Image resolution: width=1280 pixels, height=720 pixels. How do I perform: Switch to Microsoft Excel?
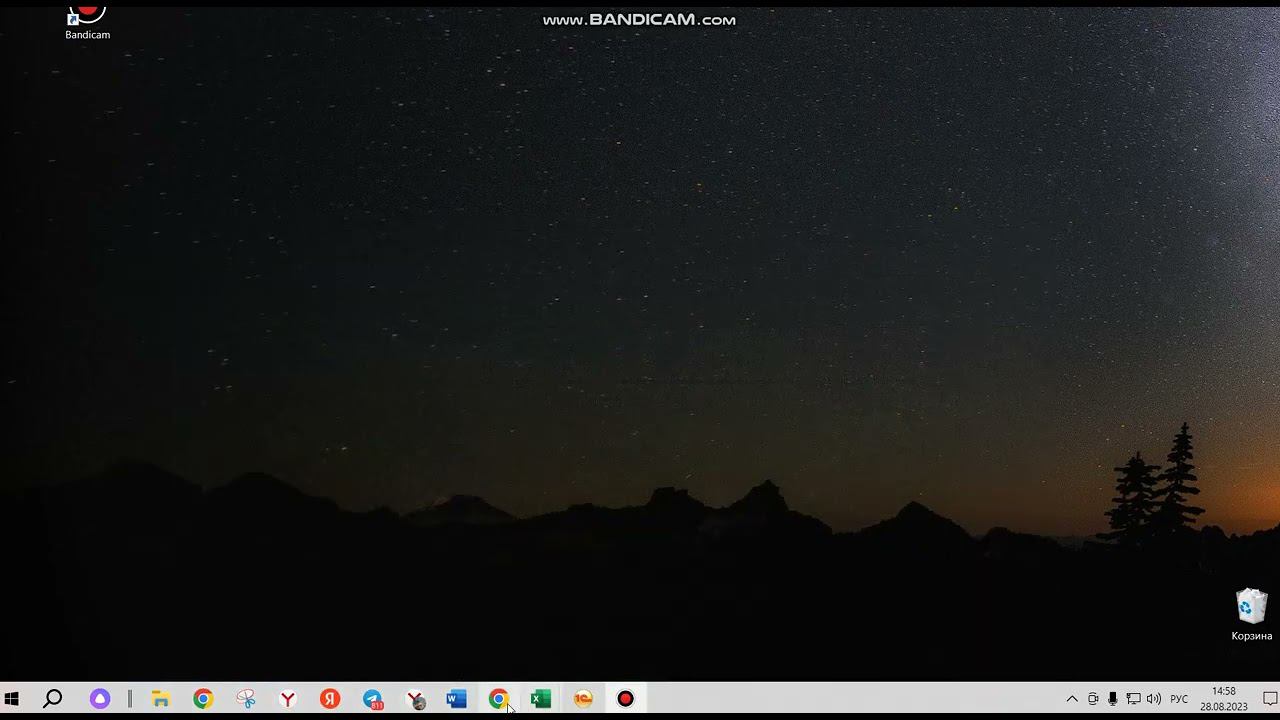[541, 699]
